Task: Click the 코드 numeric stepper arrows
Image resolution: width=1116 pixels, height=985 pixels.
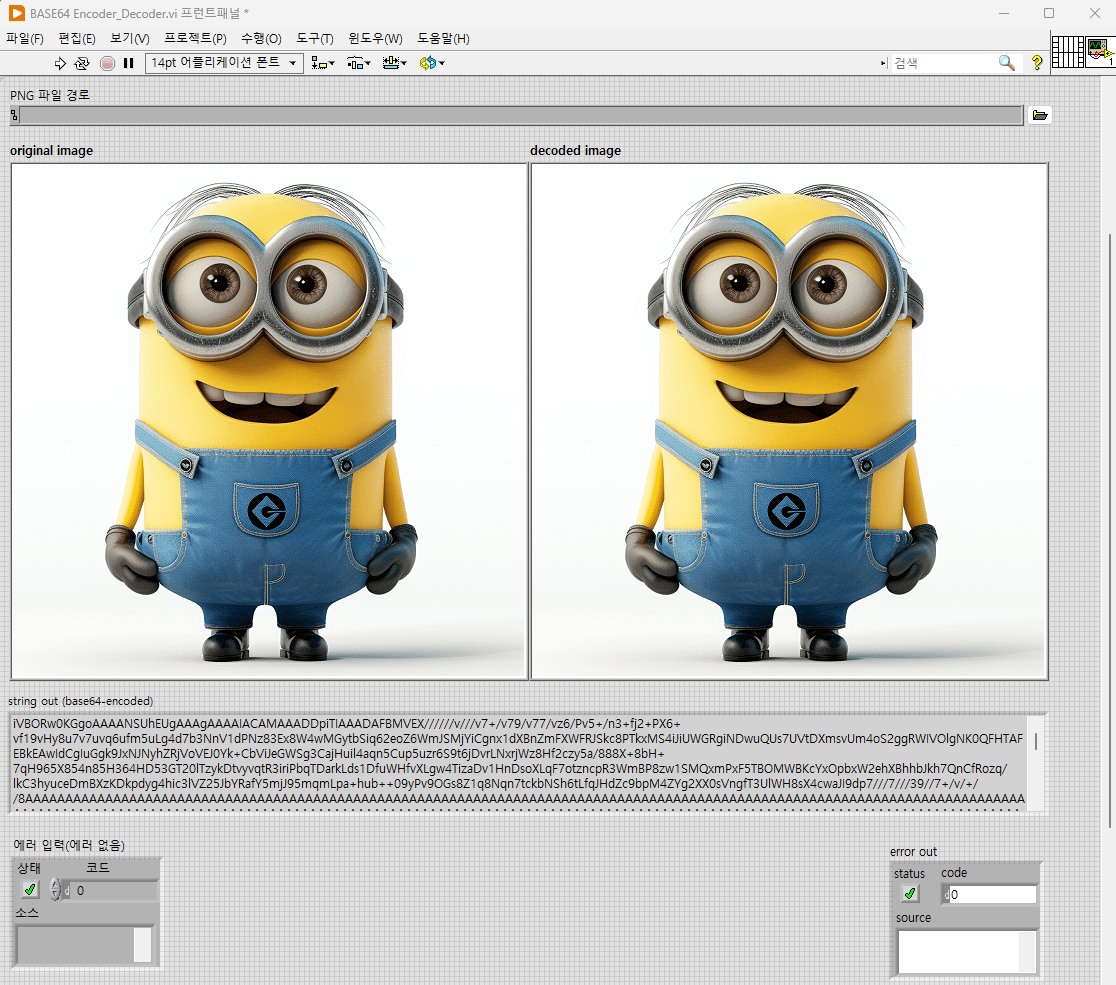Action: 56,890
